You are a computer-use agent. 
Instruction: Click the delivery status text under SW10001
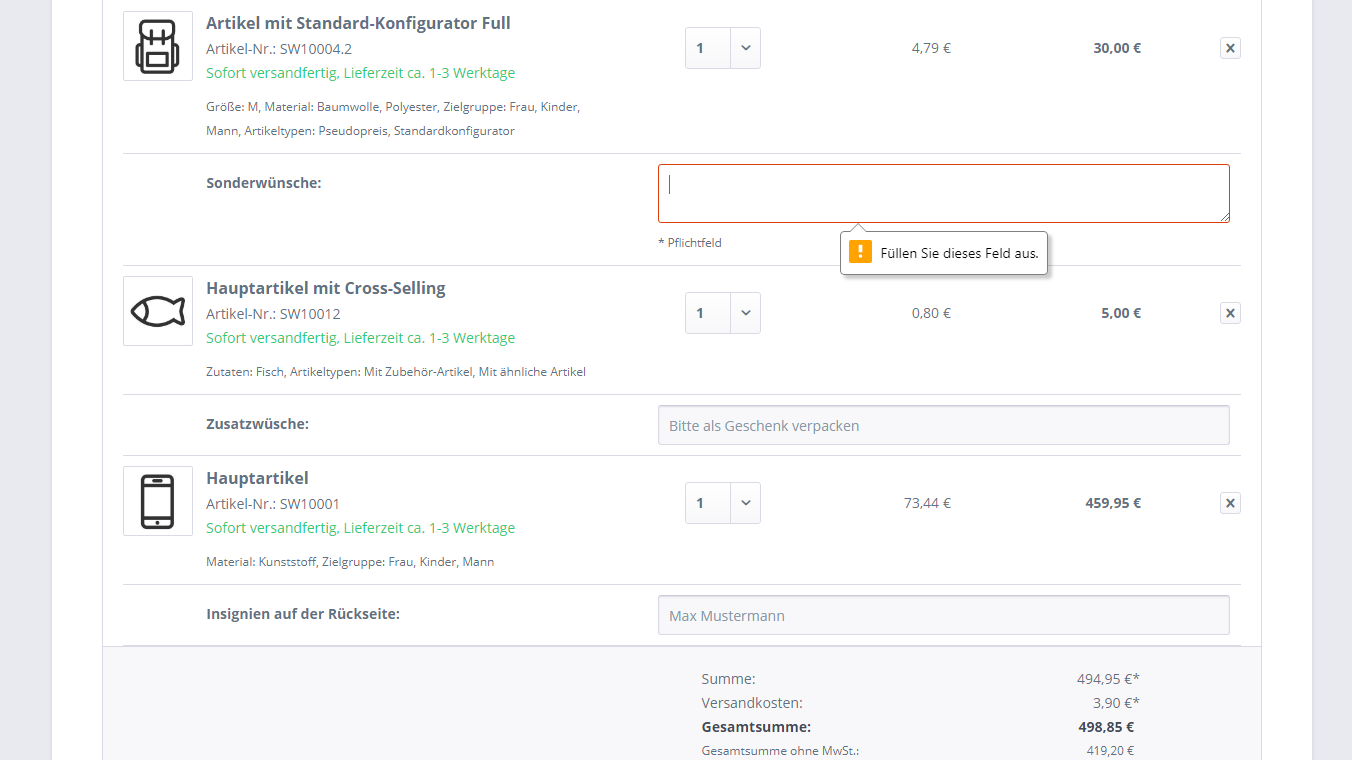pyautogui.click(x=361, y=528)
